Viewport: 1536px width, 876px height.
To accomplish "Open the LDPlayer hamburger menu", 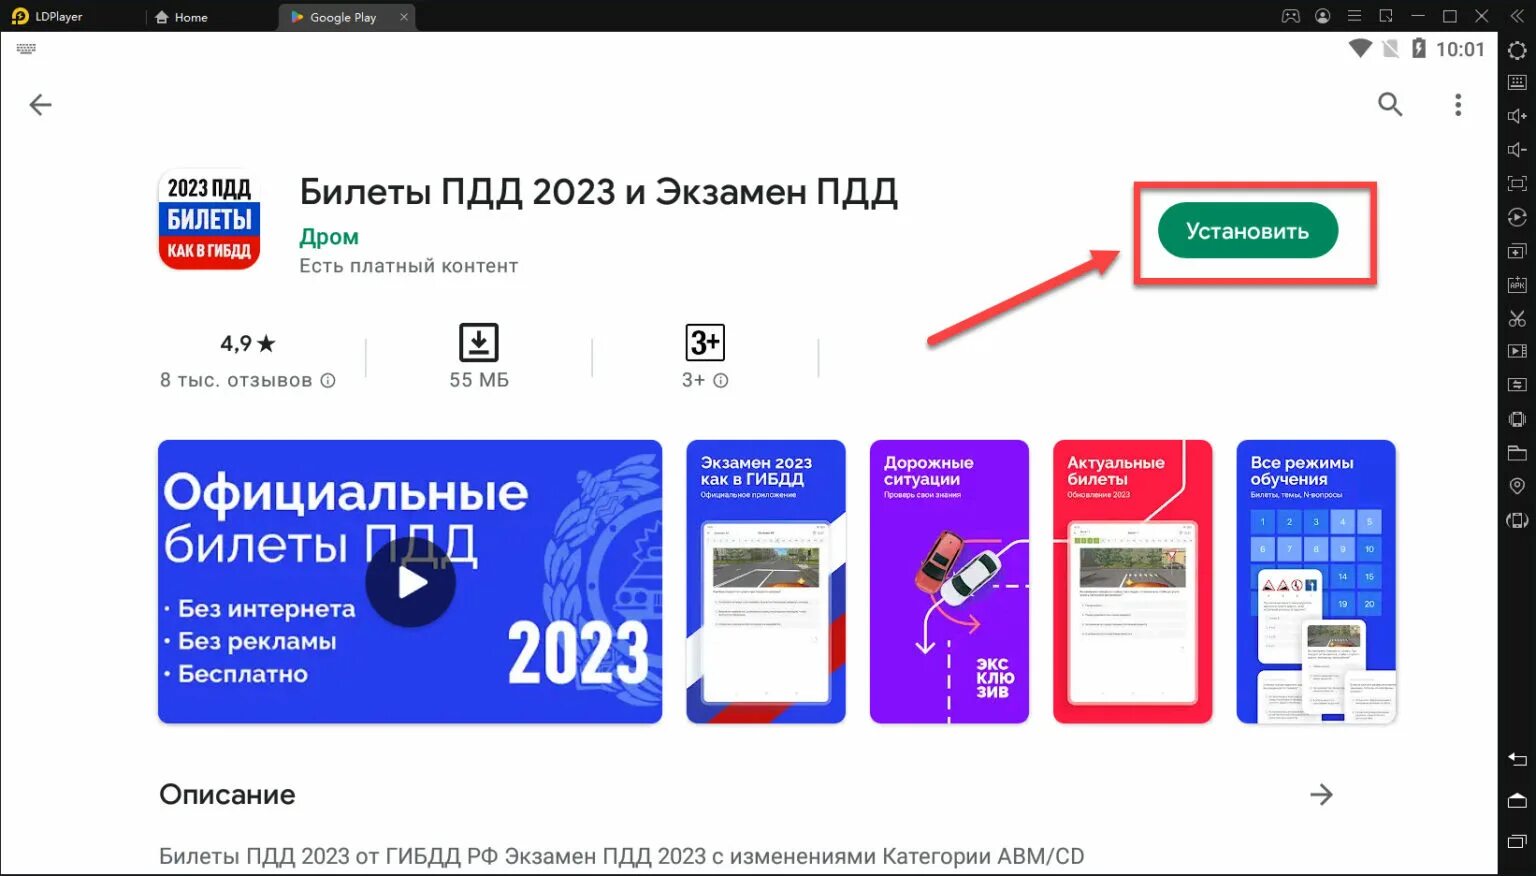I will [1354, 16].
